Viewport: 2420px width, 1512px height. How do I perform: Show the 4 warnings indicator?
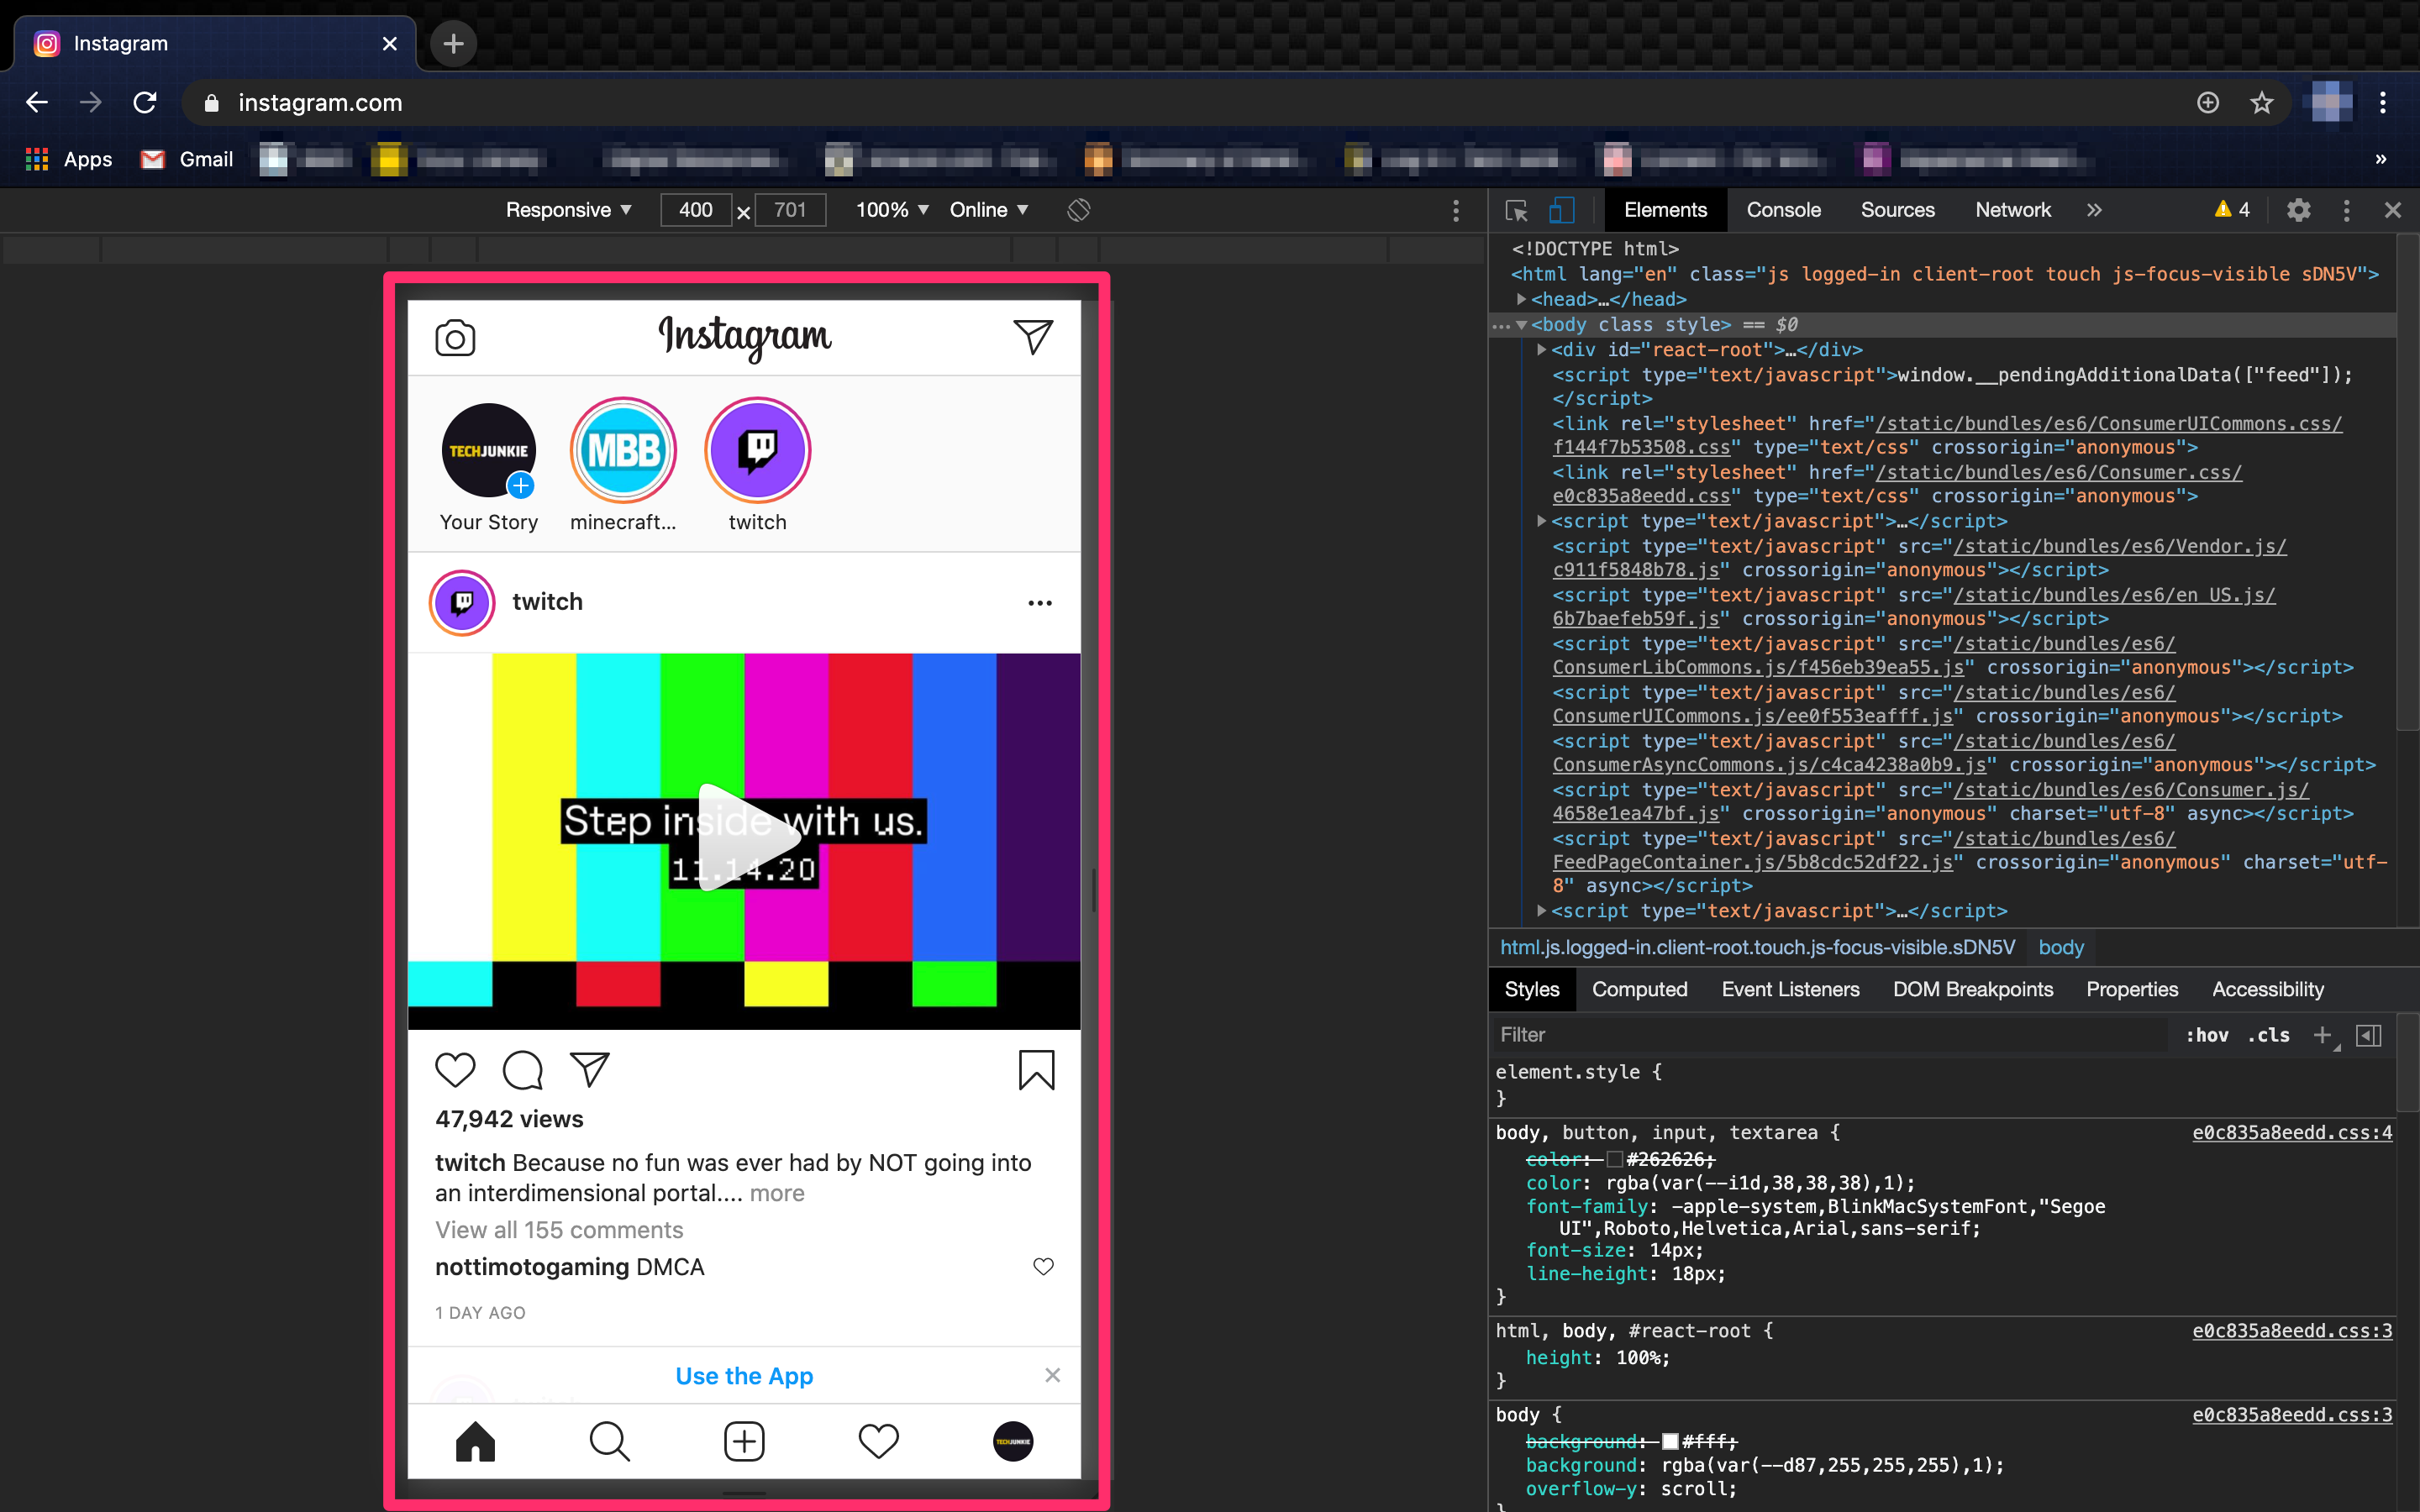(2232, 210)
